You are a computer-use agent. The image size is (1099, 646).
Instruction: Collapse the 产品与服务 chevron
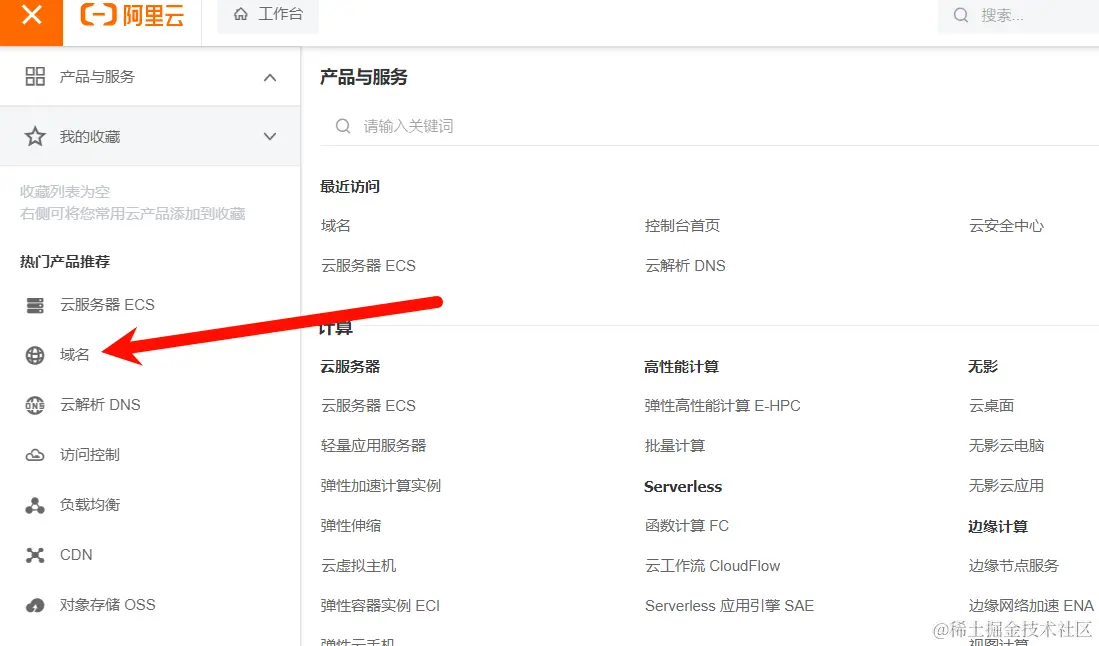pyautogui.click(x=270, y=77)
